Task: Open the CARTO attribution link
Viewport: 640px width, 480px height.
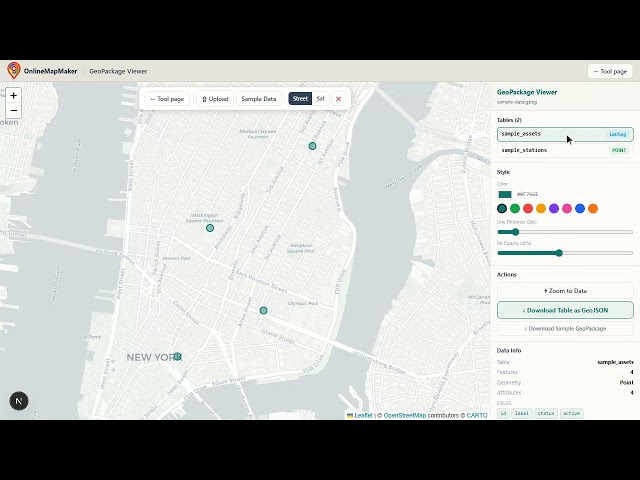Action: pos(477,415)
